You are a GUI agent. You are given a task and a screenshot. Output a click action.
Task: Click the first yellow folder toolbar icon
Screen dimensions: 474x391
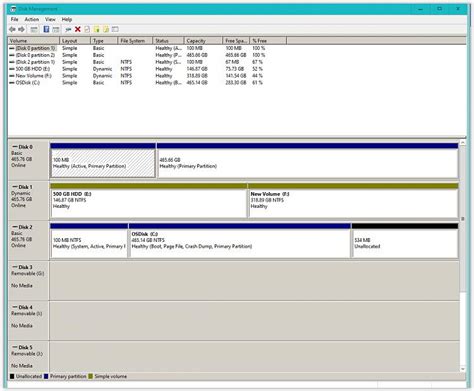point(97,29)
